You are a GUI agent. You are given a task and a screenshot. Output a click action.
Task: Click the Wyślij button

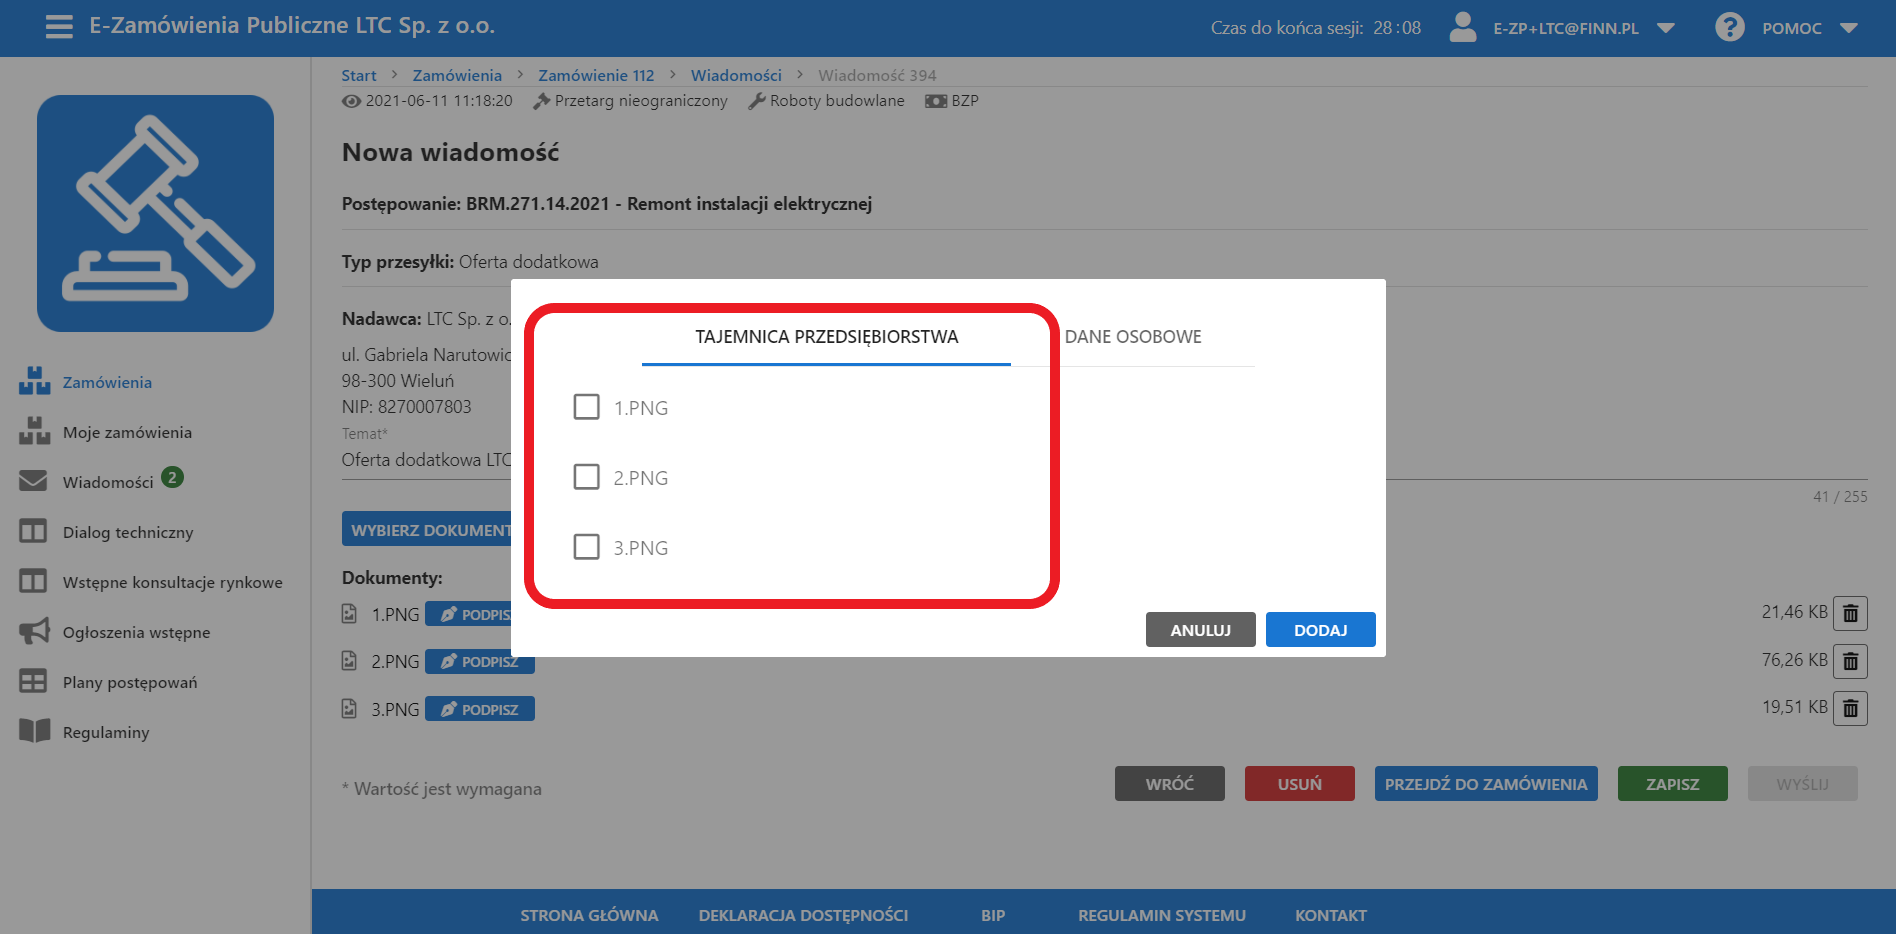[1803, 784]
